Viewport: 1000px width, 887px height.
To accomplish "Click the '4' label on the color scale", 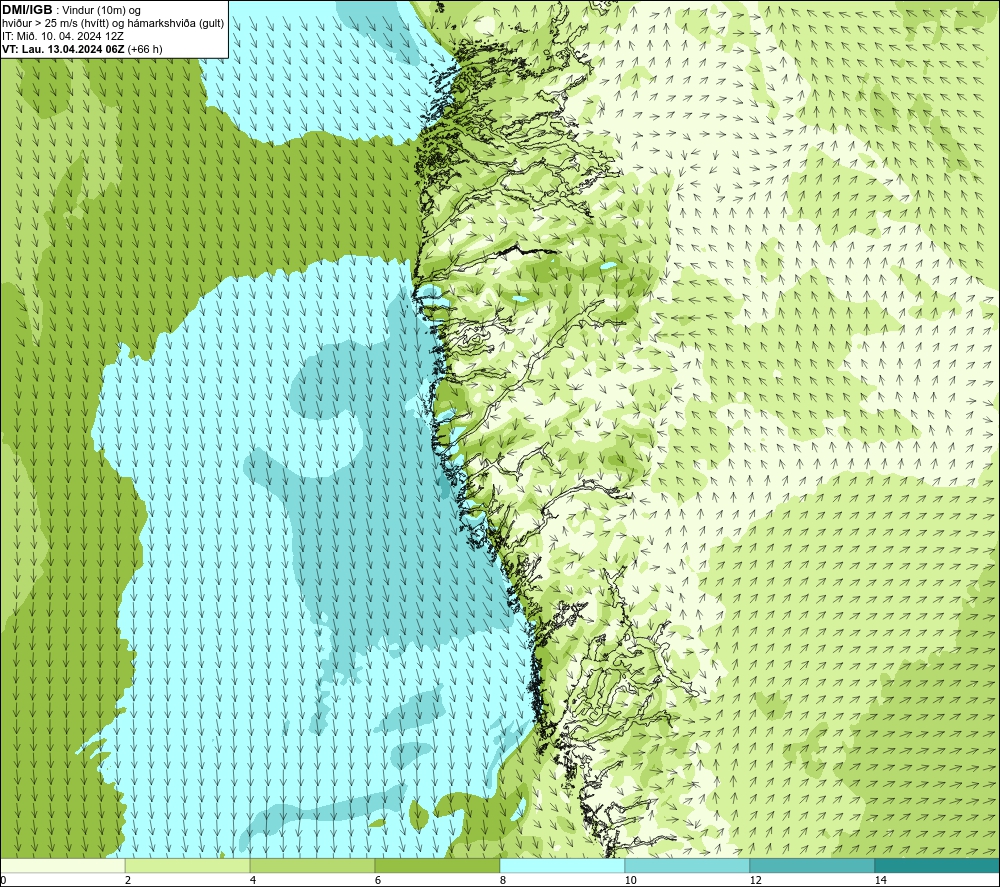I will [x=253, y=880].
